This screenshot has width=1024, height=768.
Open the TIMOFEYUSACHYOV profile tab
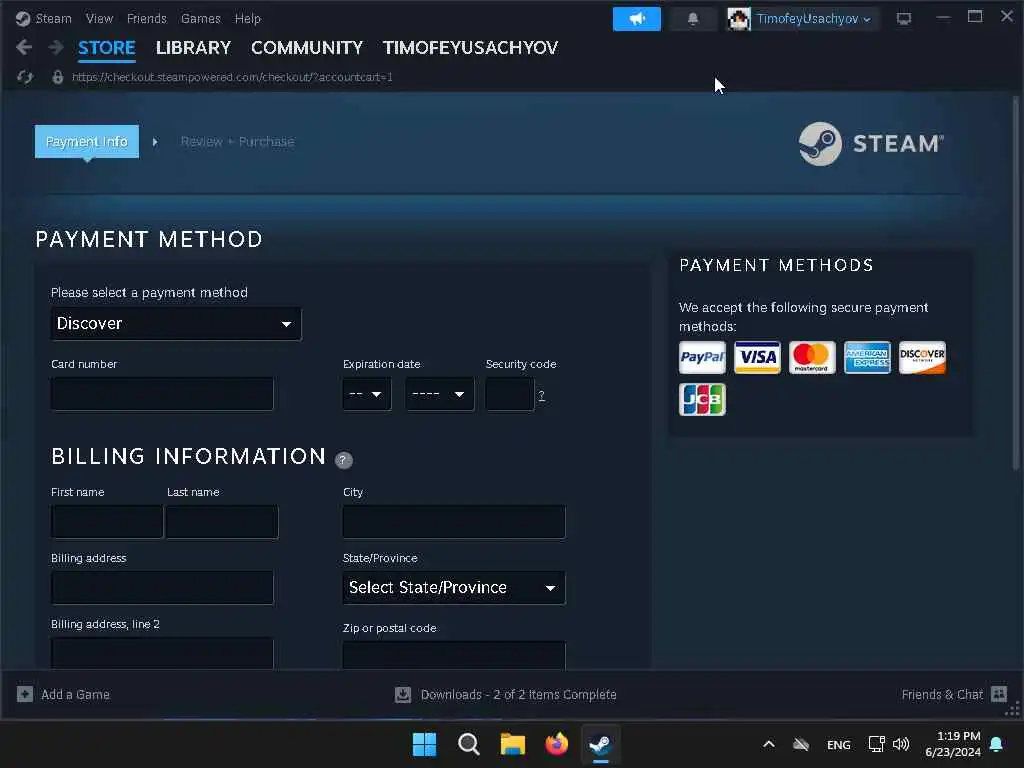click(x=471, y=48)
